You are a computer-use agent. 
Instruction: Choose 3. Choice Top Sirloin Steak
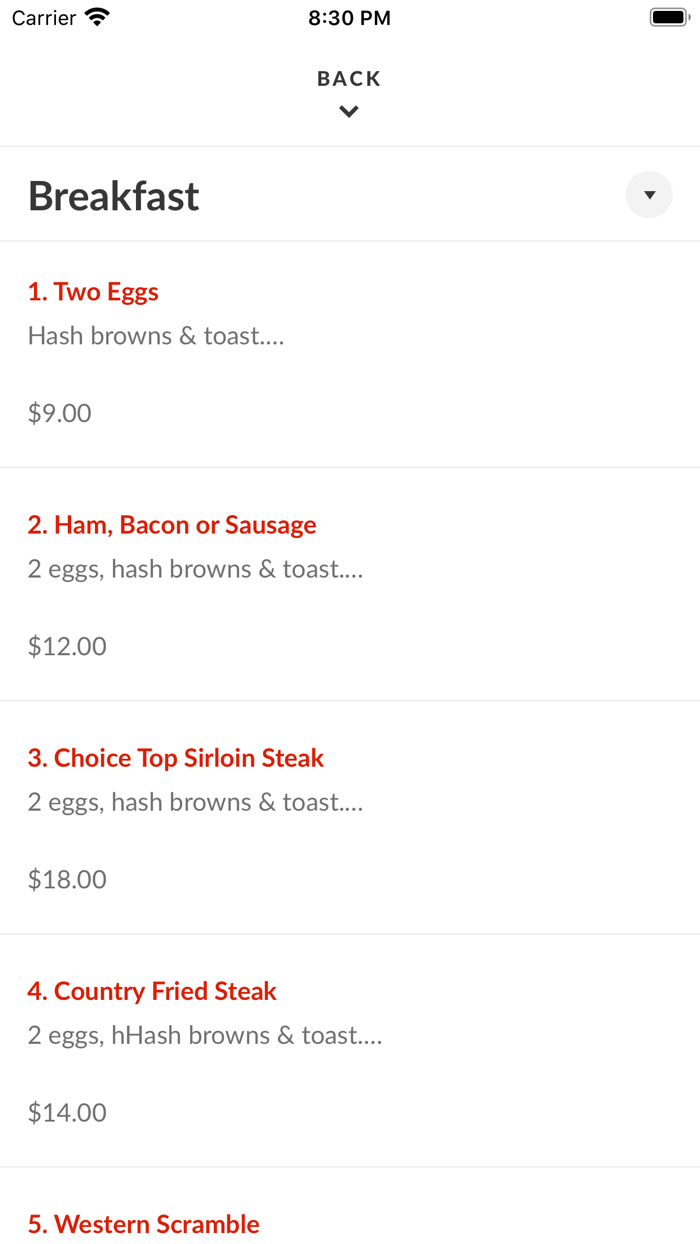coord(176,758)
